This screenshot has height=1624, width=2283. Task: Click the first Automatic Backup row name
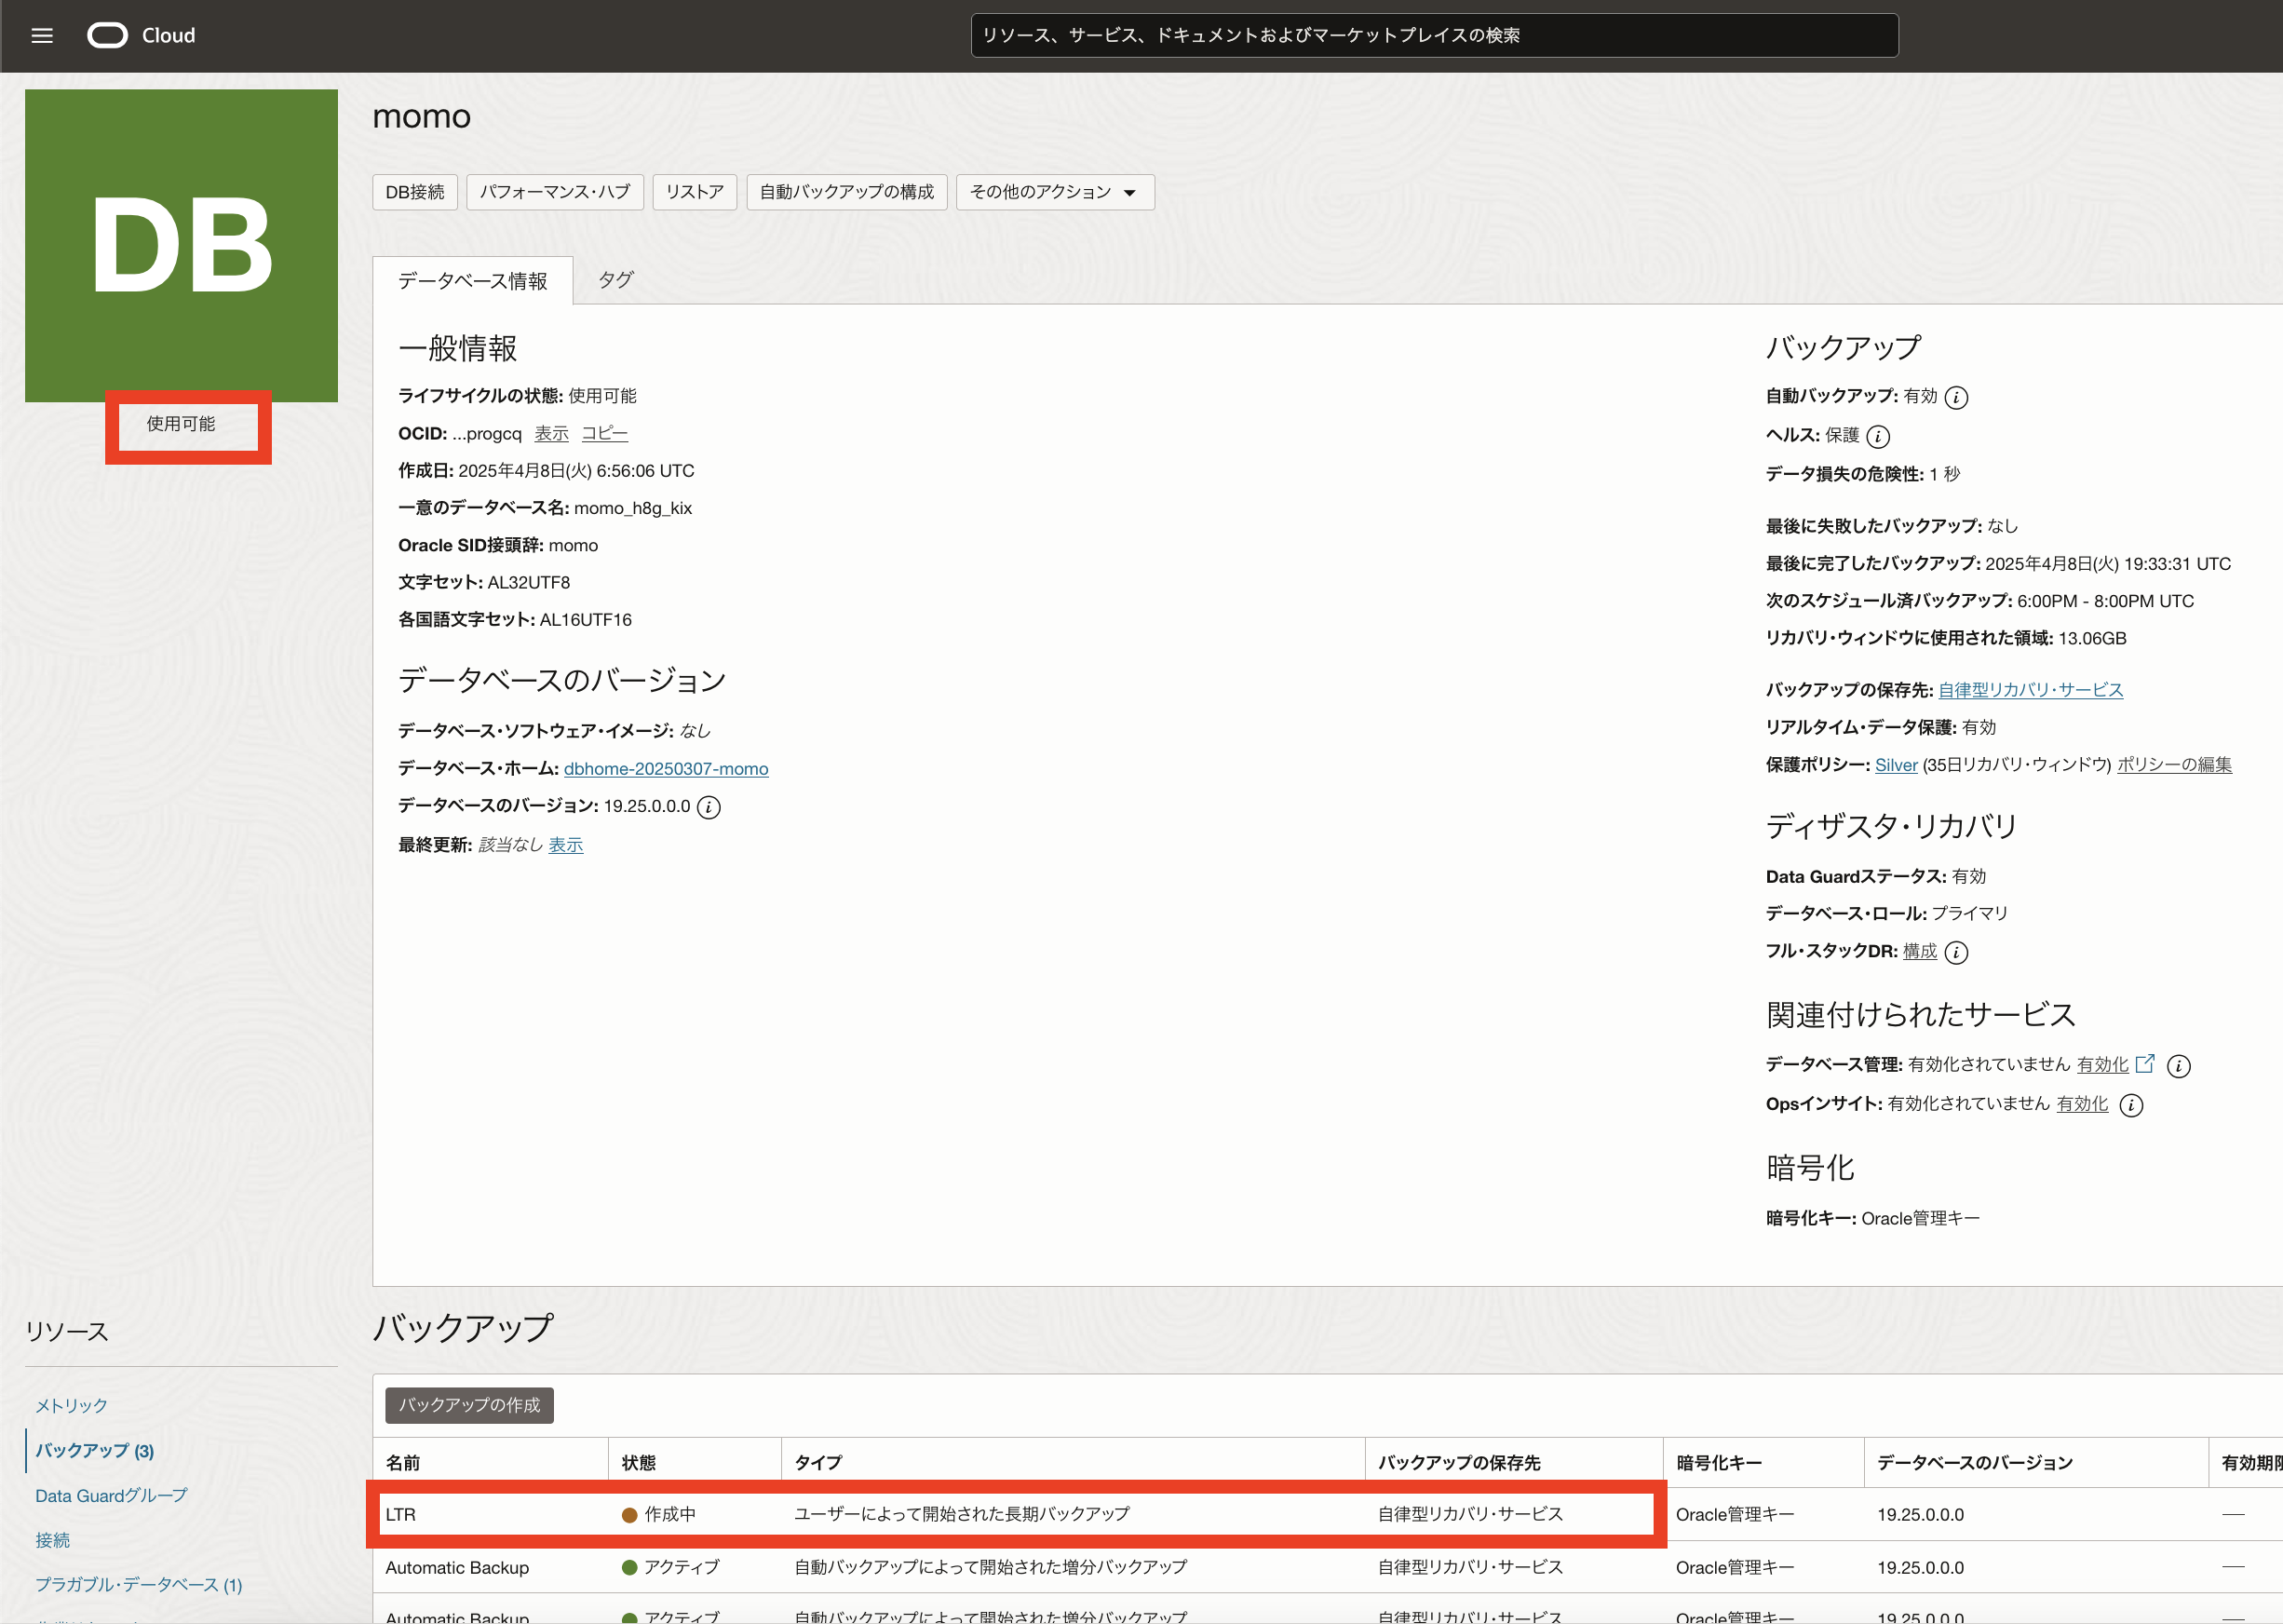pos(457,1567)
